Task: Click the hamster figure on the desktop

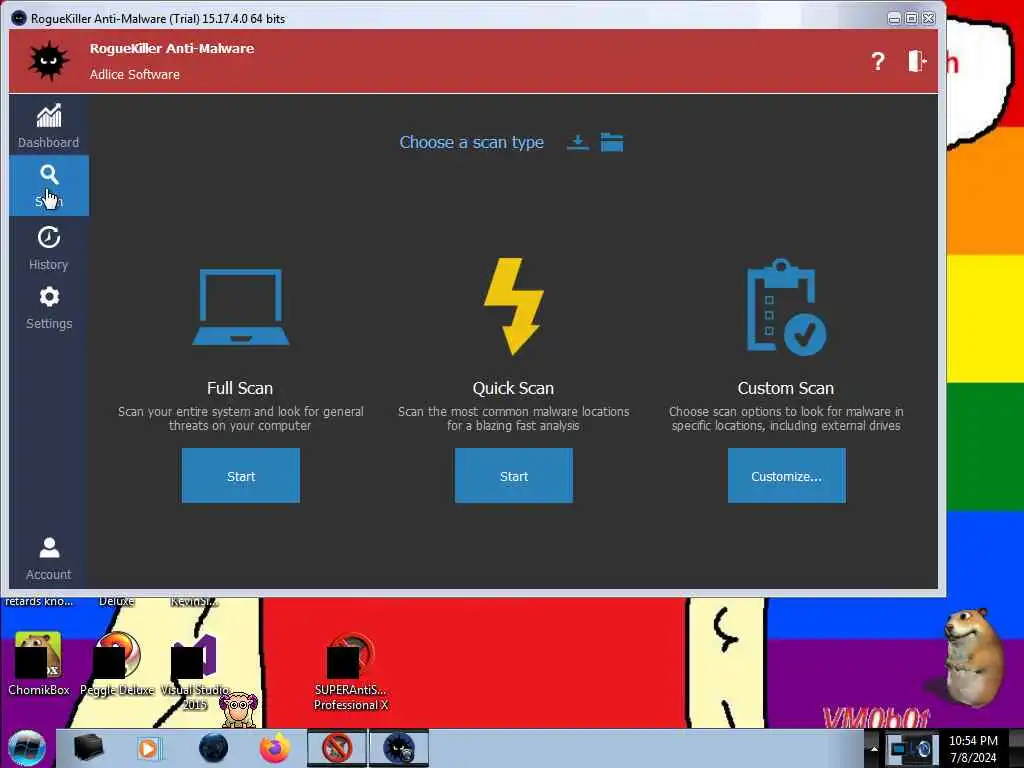Action: tap(973, 656)
